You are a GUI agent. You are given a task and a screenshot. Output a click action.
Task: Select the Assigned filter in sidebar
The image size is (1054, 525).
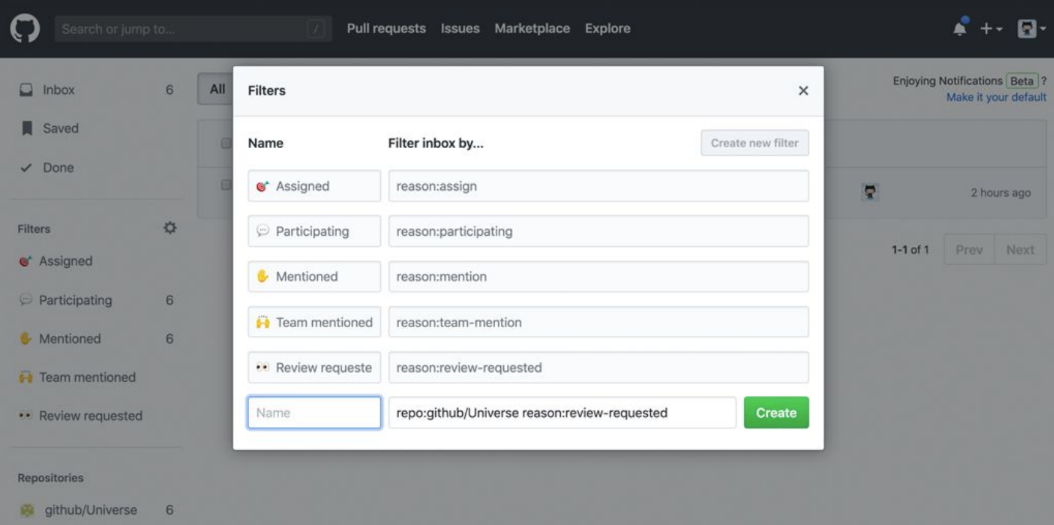tap(65, 261)
